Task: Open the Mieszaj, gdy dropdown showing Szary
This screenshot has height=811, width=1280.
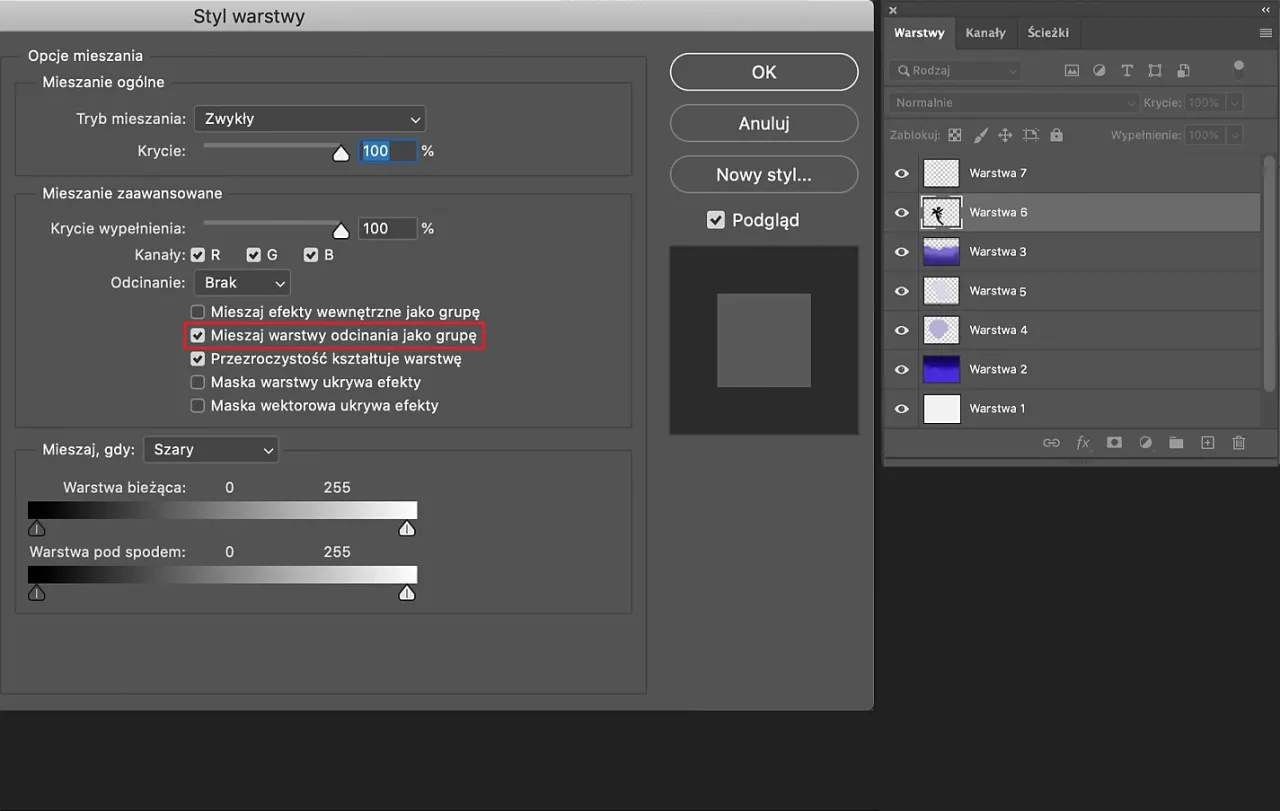Action: [x=210, y=449]
